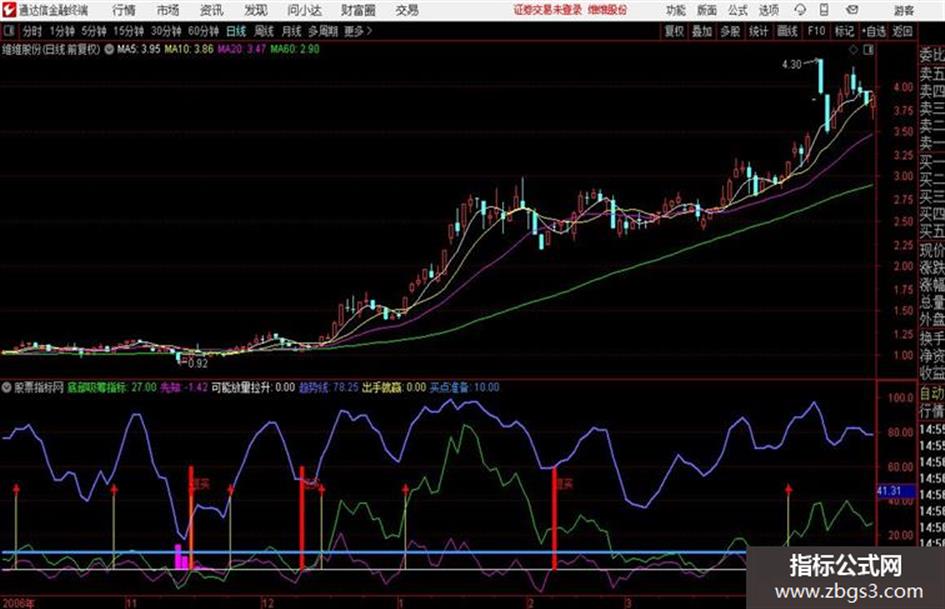This screenshot has height=609, width=945.
Task: Click the 游客 guest account label
Action: point(903,10)
